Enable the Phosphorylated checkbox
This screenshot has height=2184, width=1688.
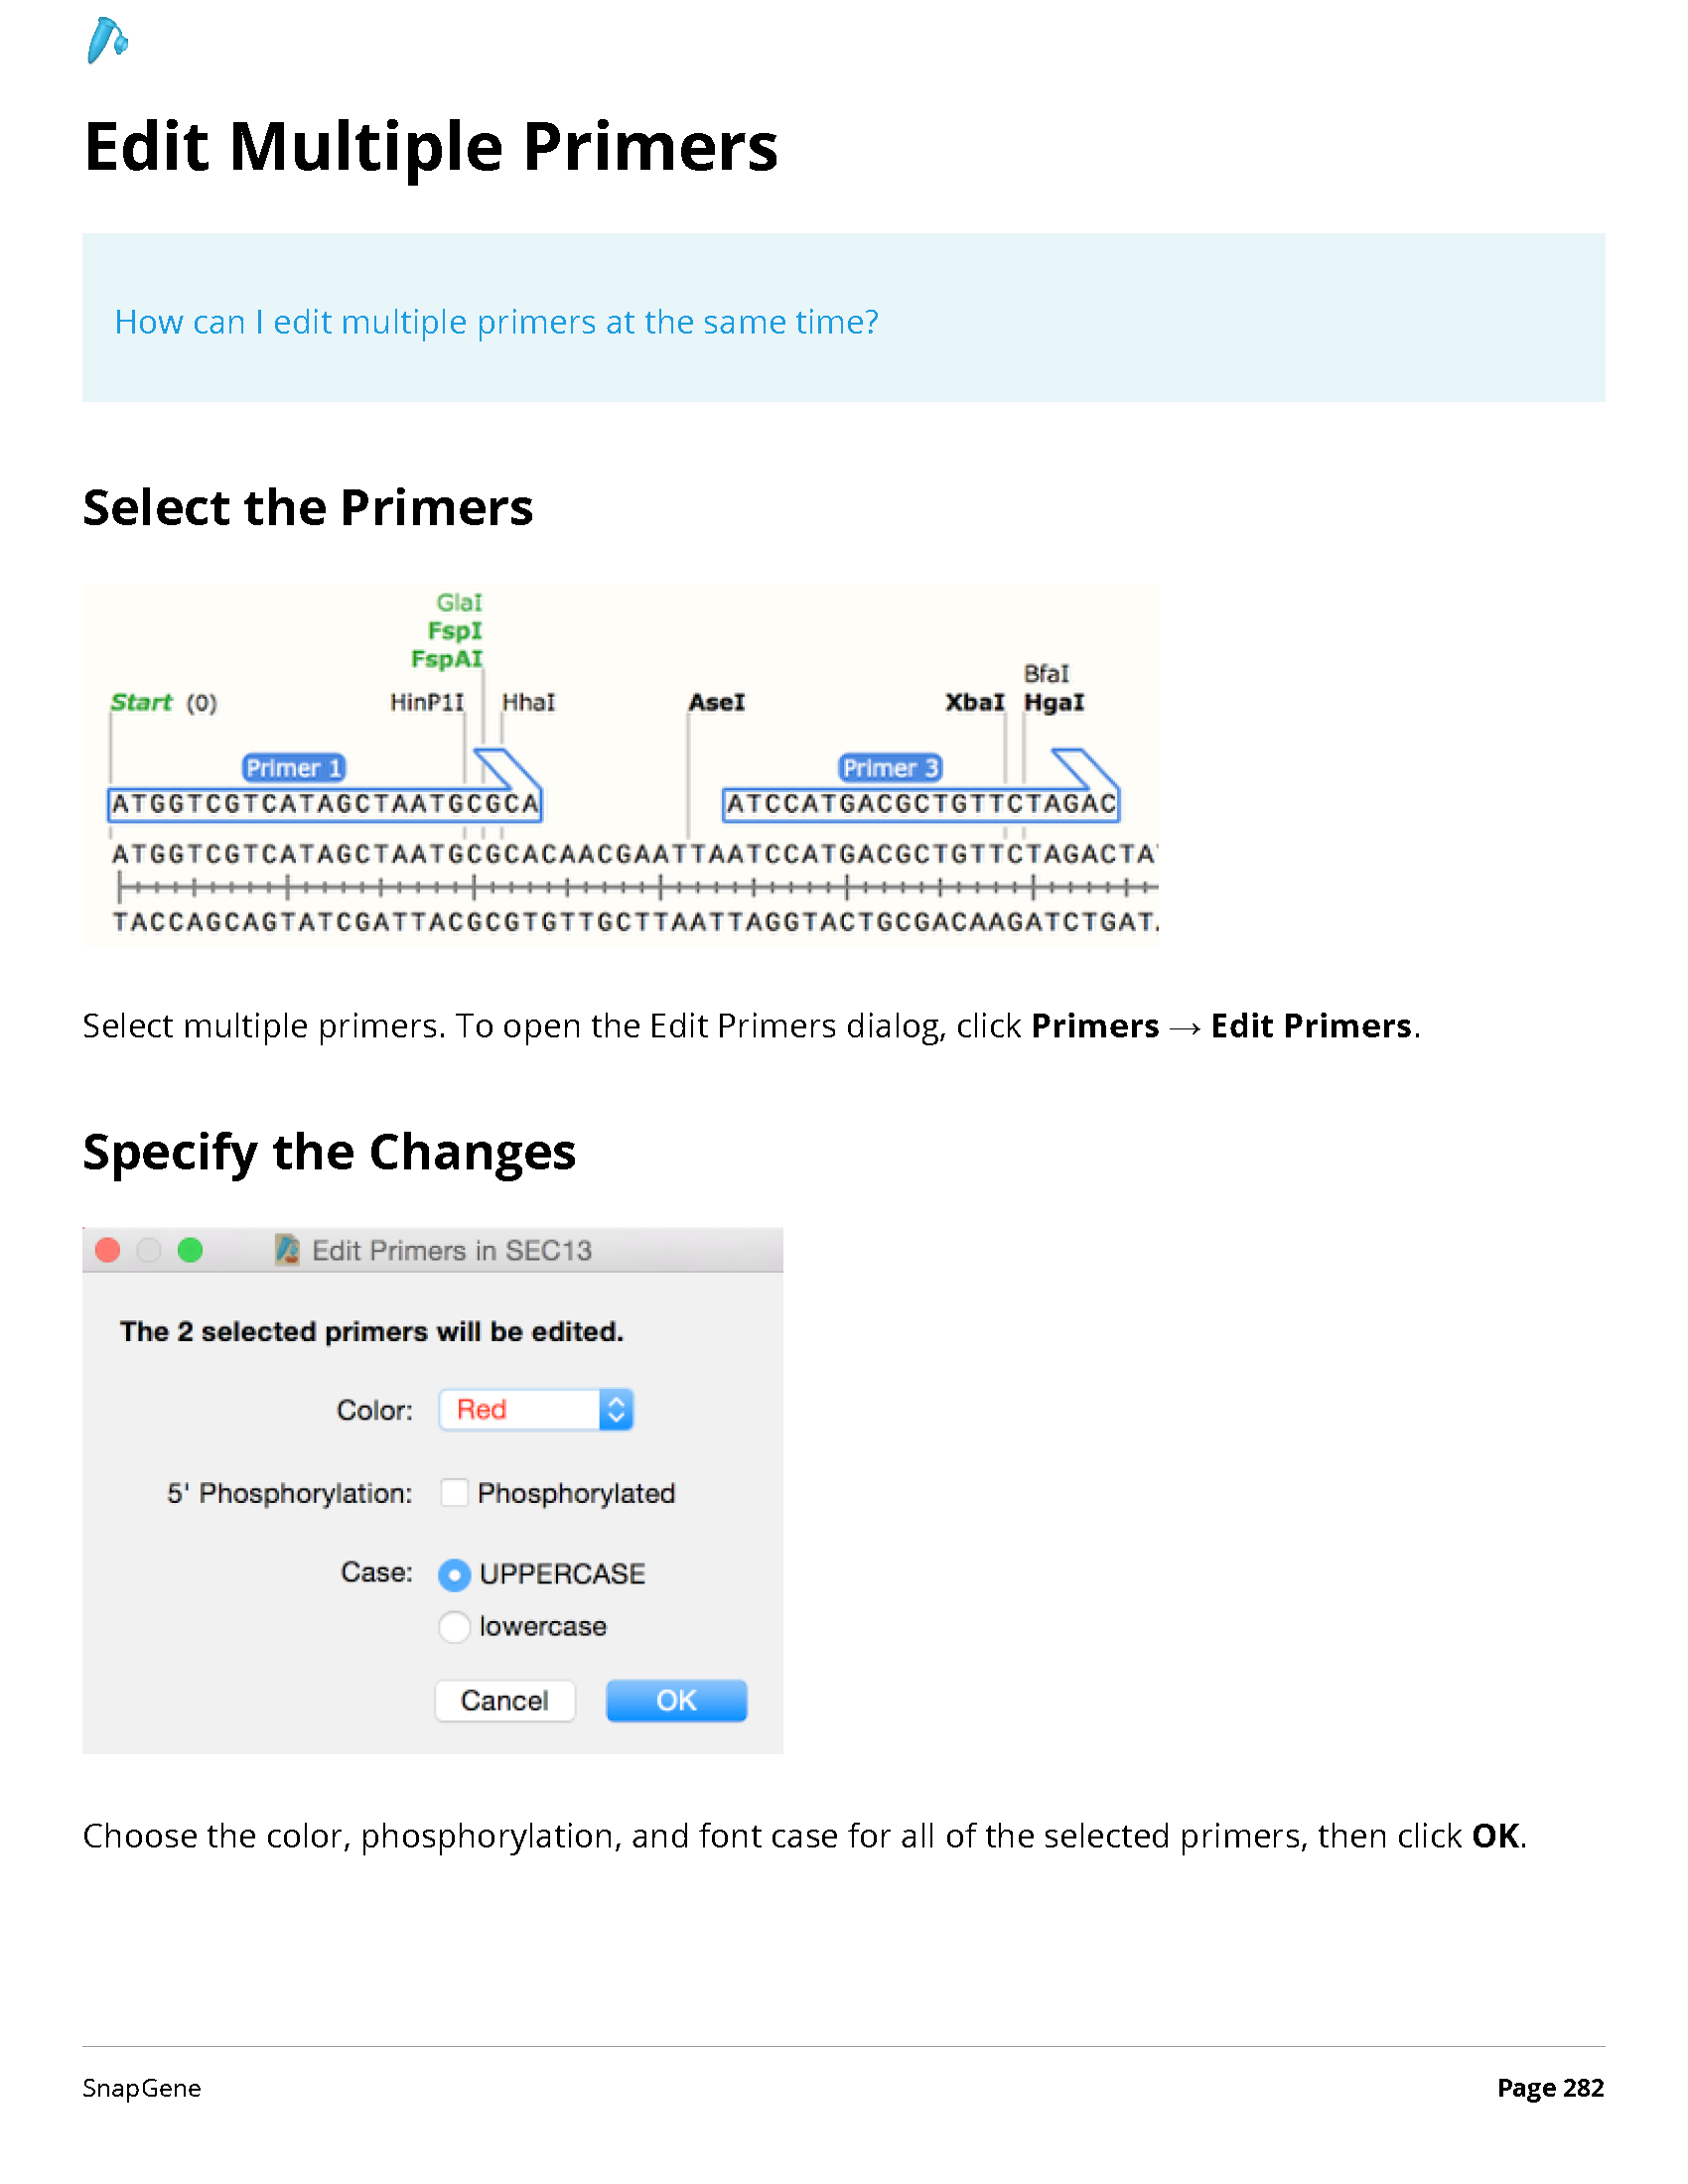coord(454,1493)
